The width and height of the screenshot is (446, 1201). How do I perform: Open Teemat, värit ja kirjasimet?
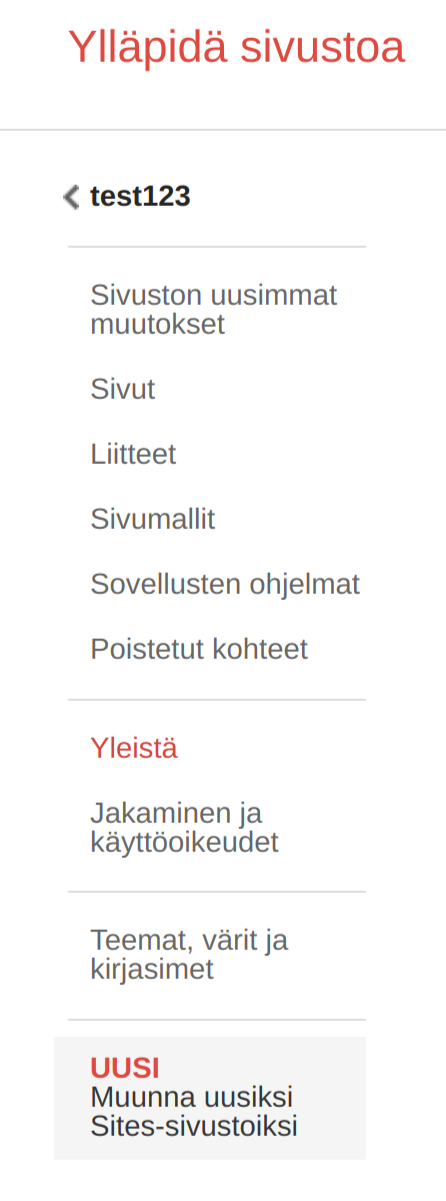tap(189, 955)
